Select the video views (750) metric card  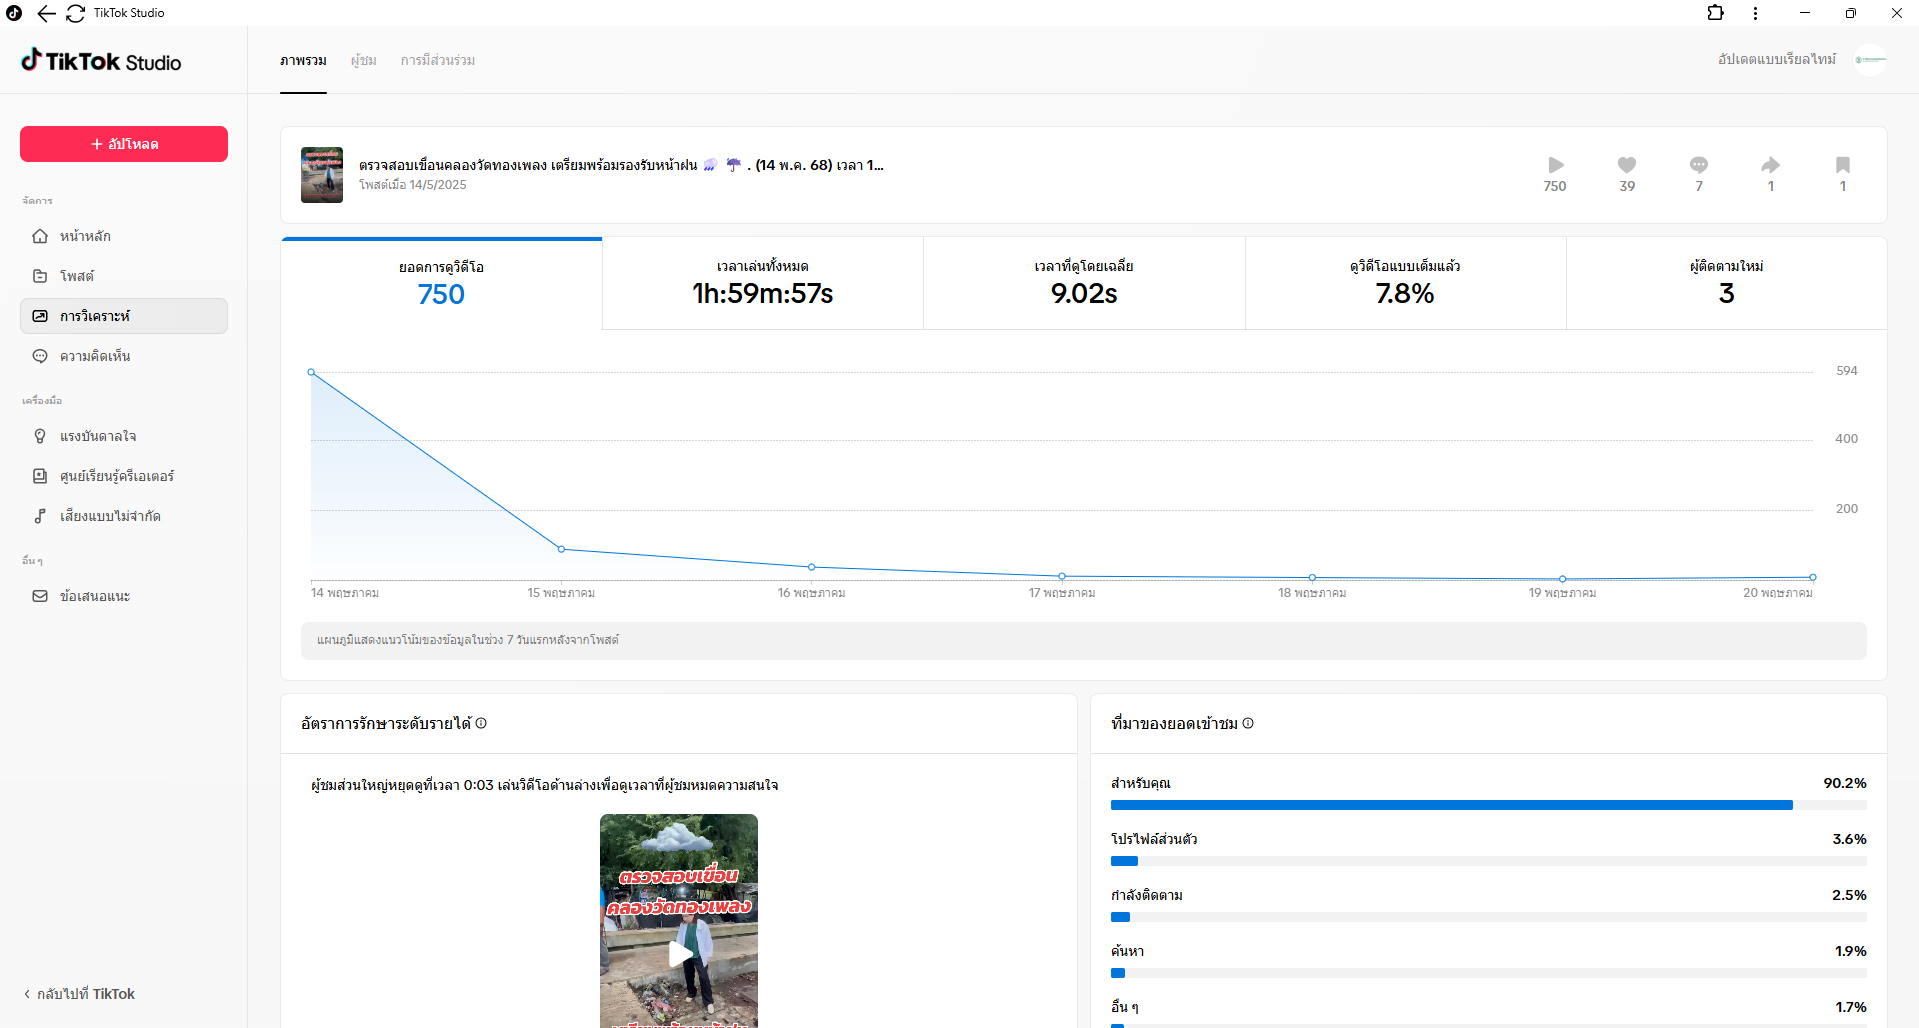point(442,283)
